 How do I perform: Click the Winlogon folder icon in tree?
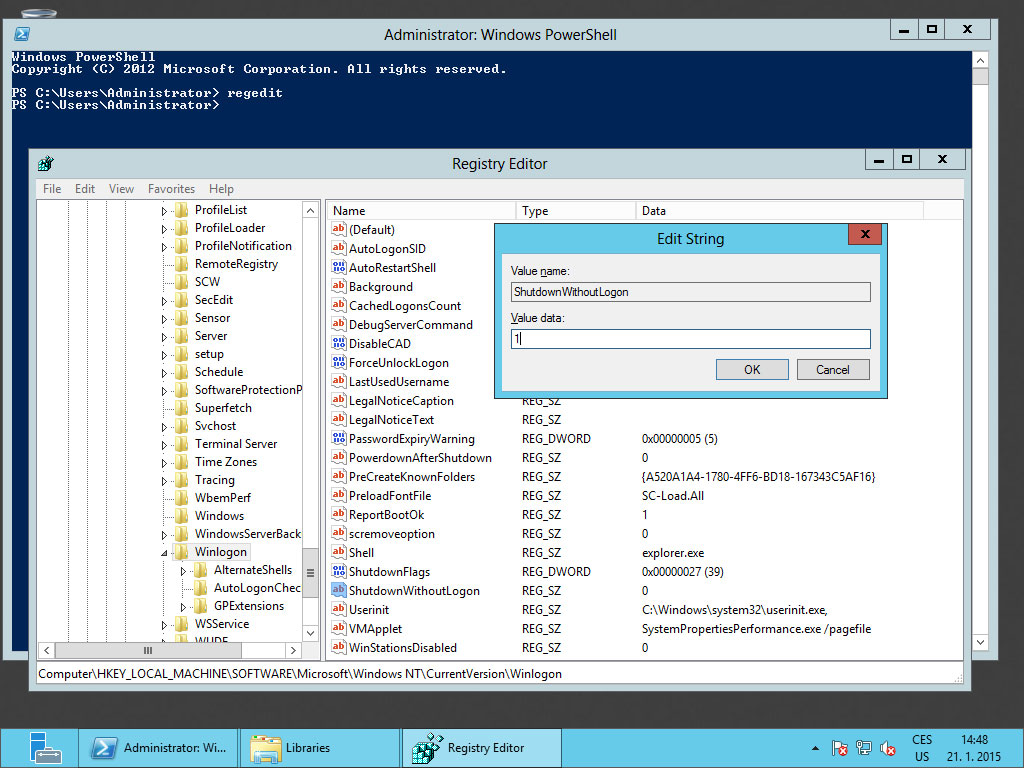tap(181, 552)
